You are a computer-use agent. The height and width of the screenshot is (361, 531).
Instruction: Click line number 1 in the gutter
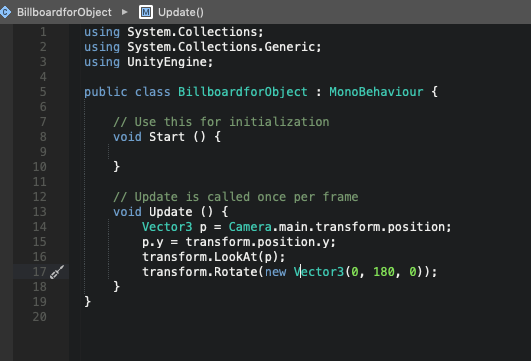[43, 32]
